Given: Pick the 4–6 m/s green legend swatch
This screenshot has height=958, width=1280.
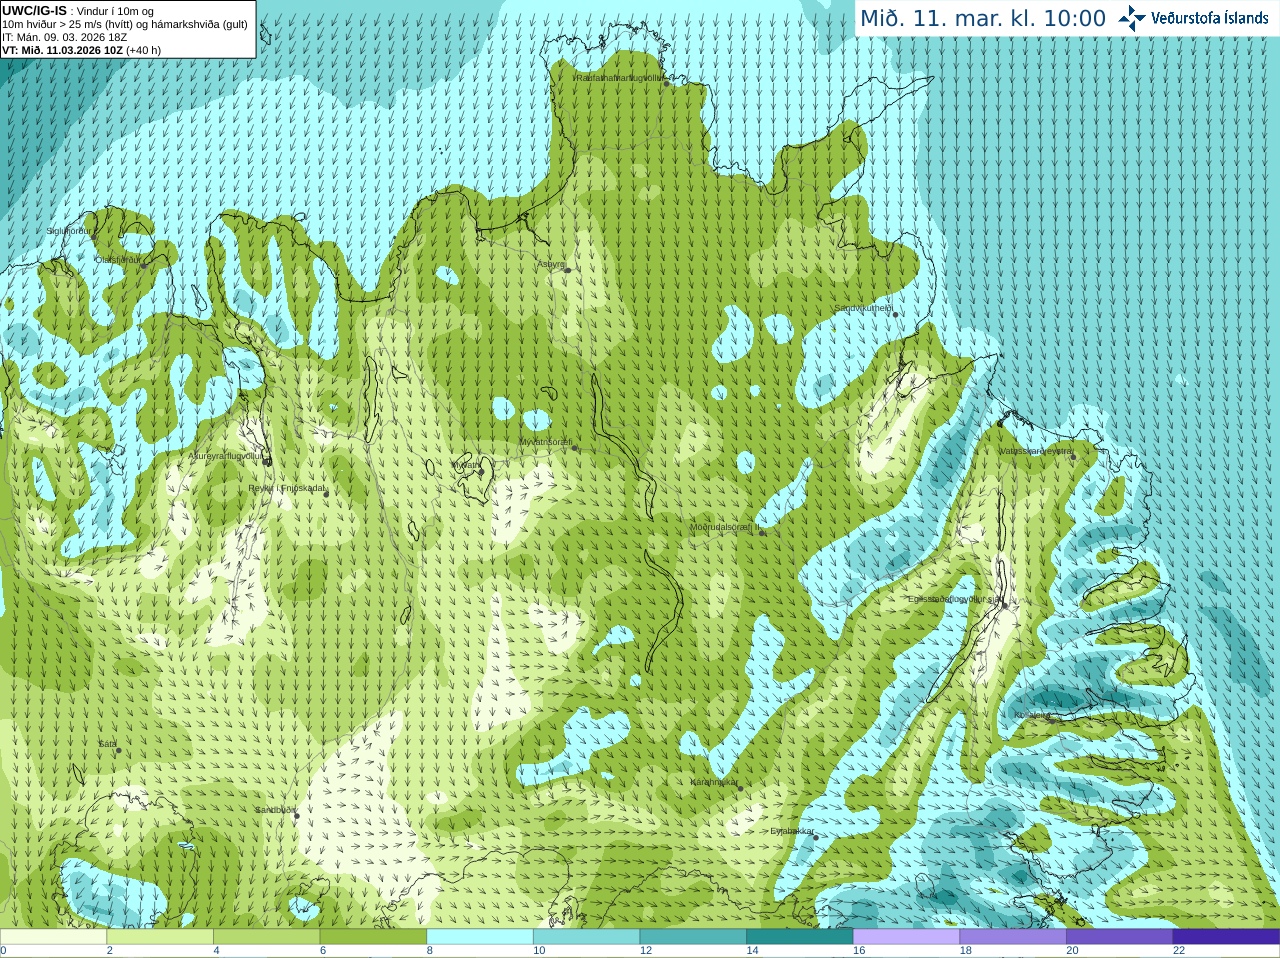Looking at the screenshot, I should click(266, 937).
